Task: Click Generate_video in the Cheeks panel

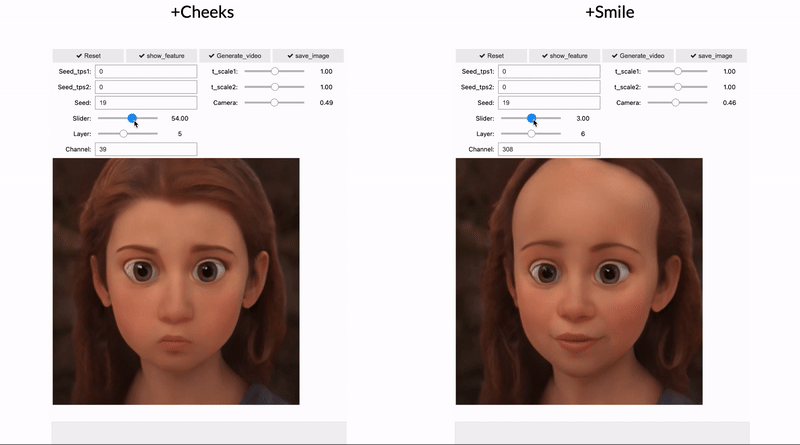Action: [235, 56]
